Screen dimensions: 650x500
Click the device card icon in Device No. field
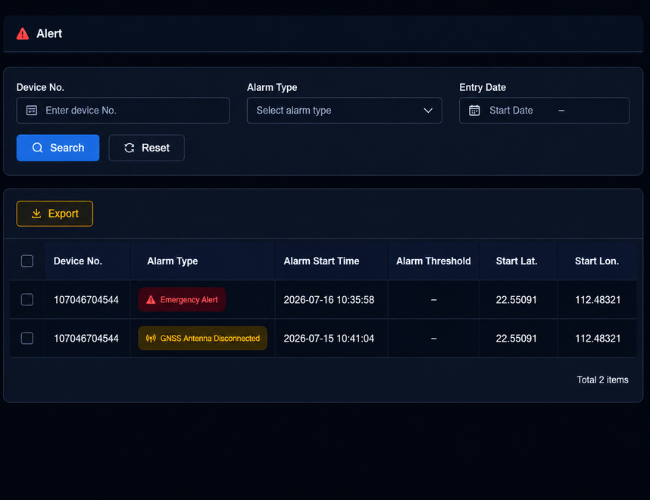[x=32, y=110]
